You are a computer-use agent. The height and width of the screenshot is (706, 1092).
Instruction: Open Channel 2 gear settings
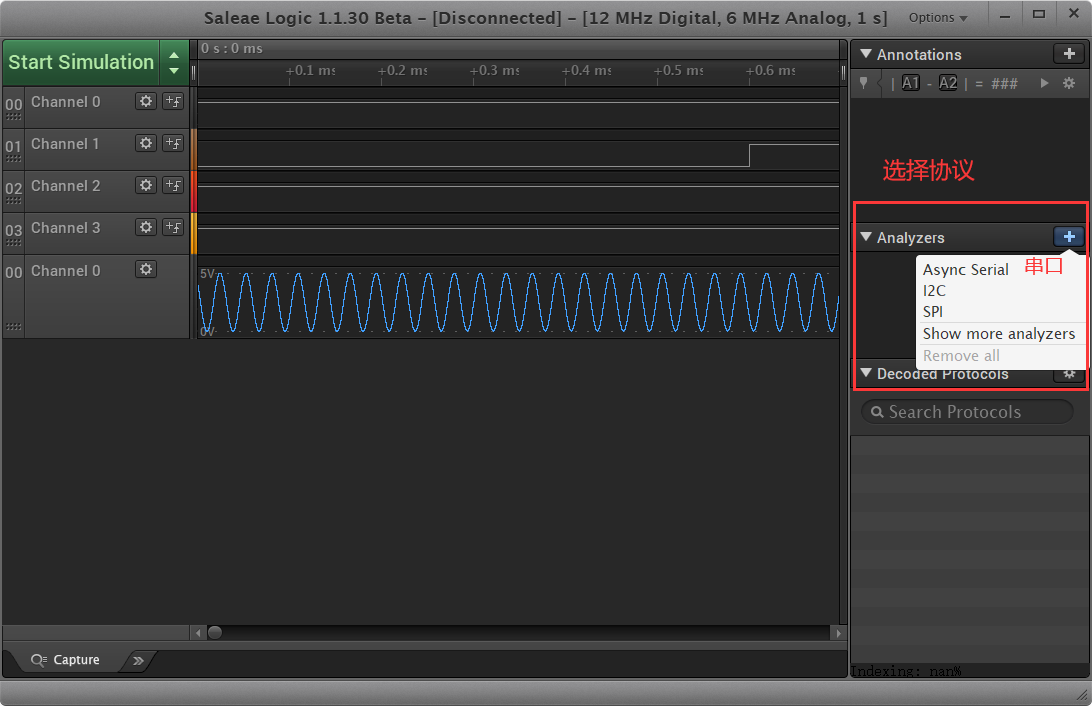point(146,185)
